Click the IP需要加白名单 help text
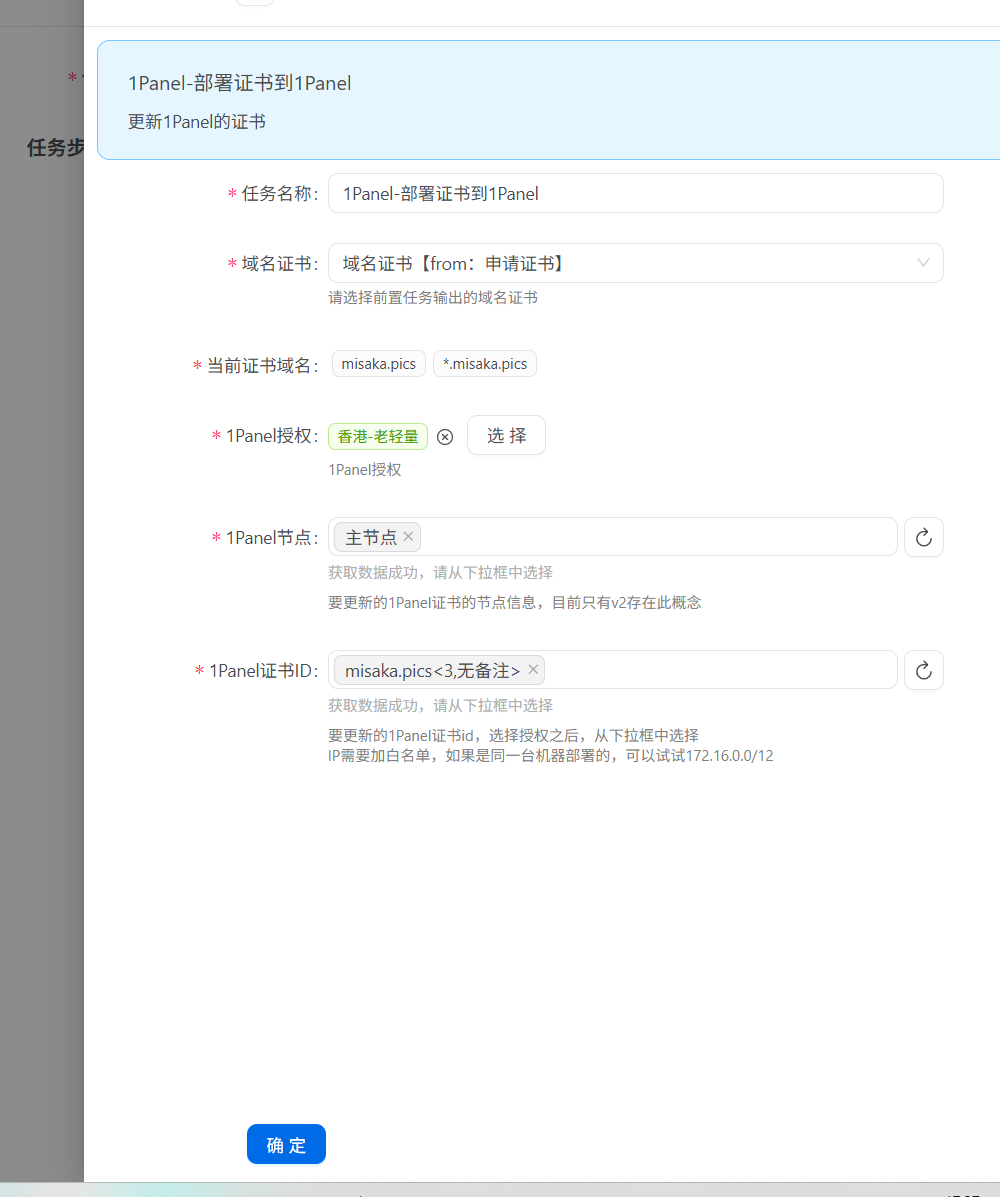 point(550,756)
